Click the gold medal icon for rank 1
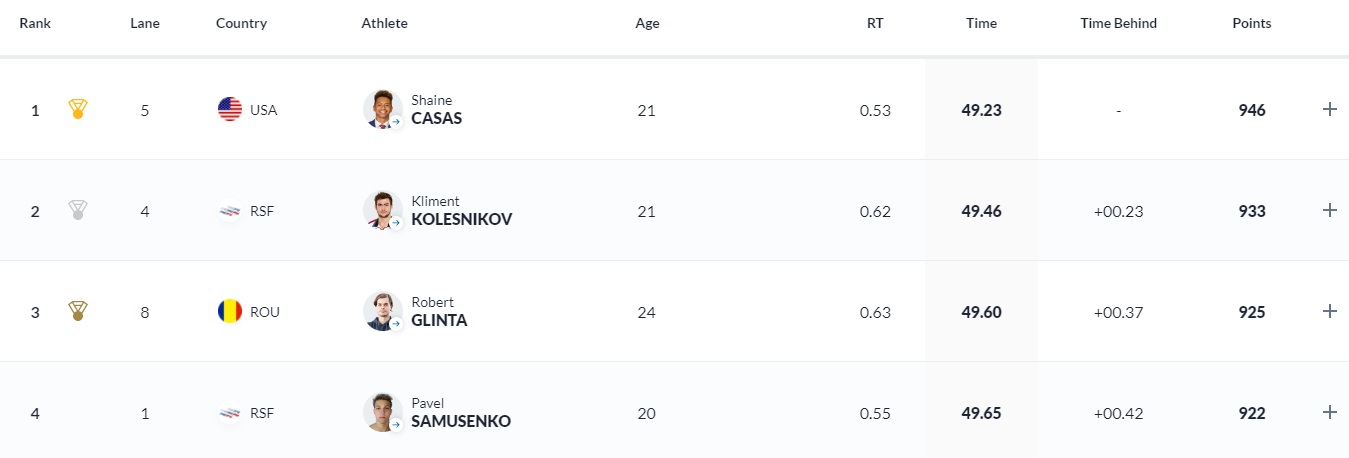 click(77, 110)
